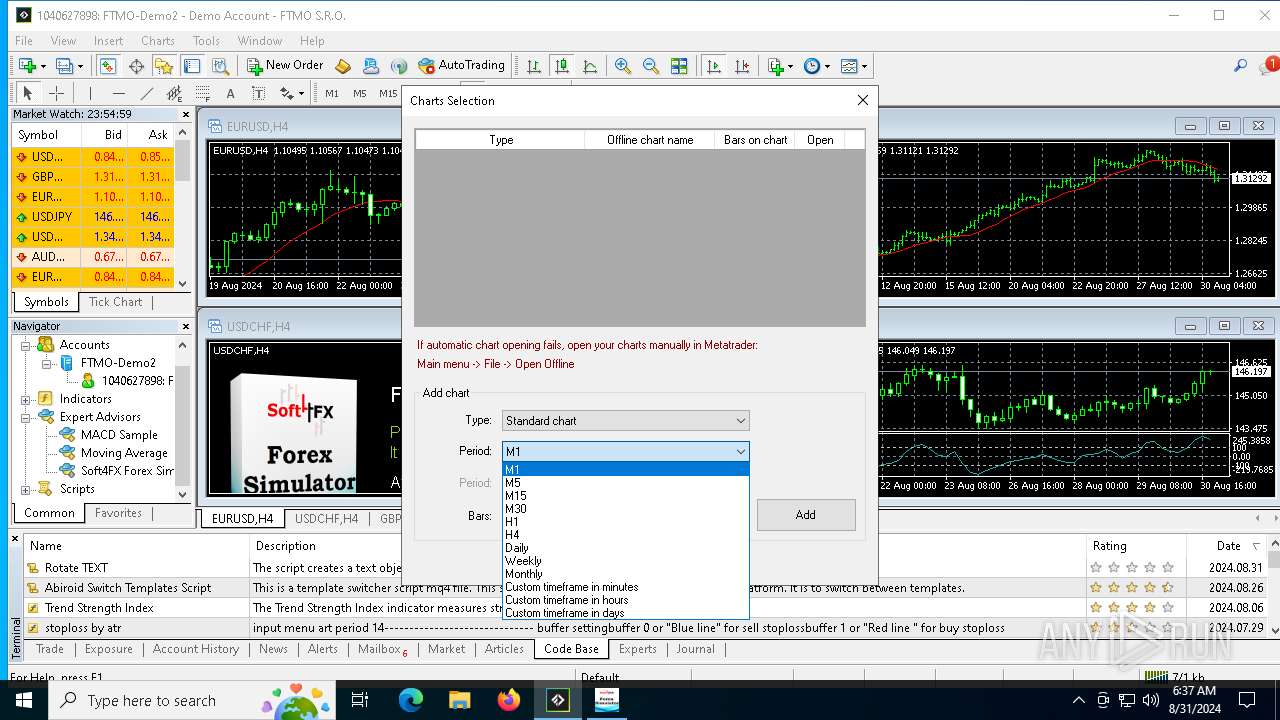
Task: Switch charts to bar chart mode
Action: click(x=534, y=66)
